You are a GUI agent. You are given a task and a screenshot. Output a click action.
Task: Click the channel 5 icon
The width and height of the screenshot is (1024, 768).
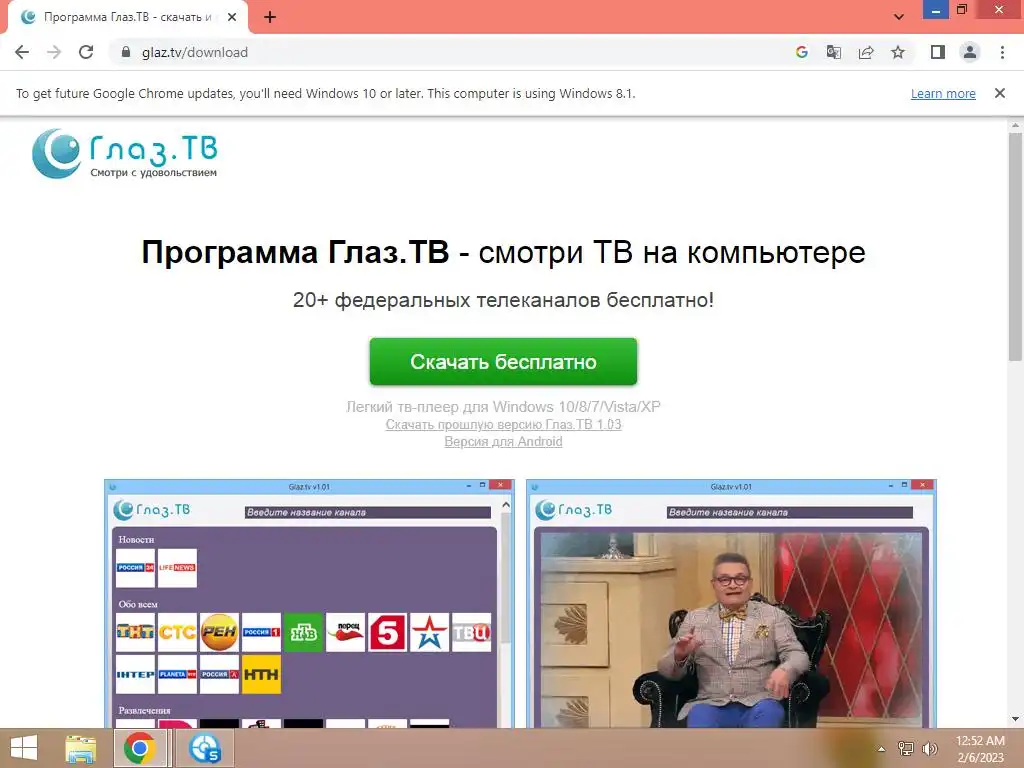pos(387,632)
